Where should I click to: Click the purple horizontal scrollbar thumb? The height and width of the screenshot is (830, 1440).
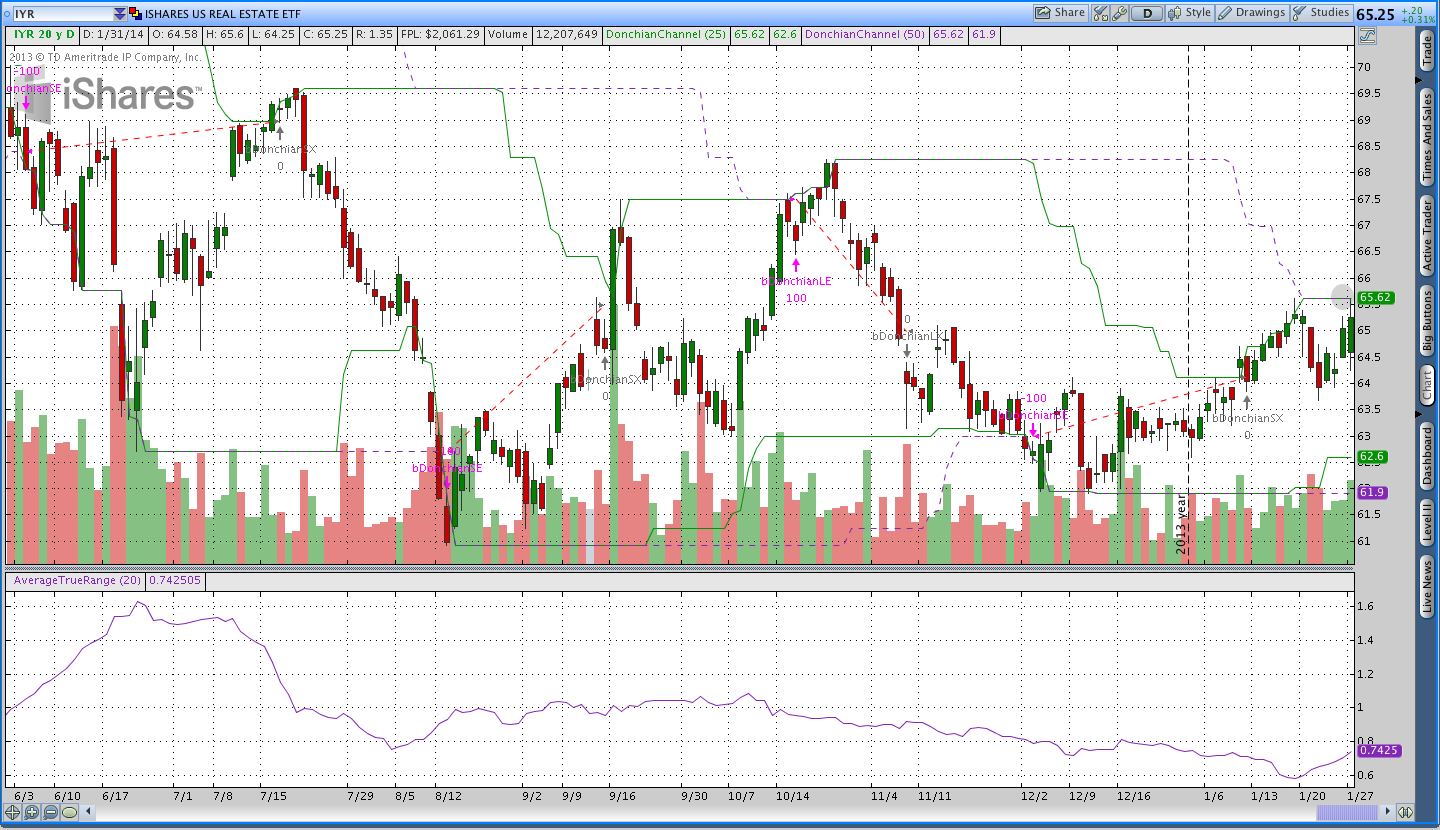pos(1348,813)
